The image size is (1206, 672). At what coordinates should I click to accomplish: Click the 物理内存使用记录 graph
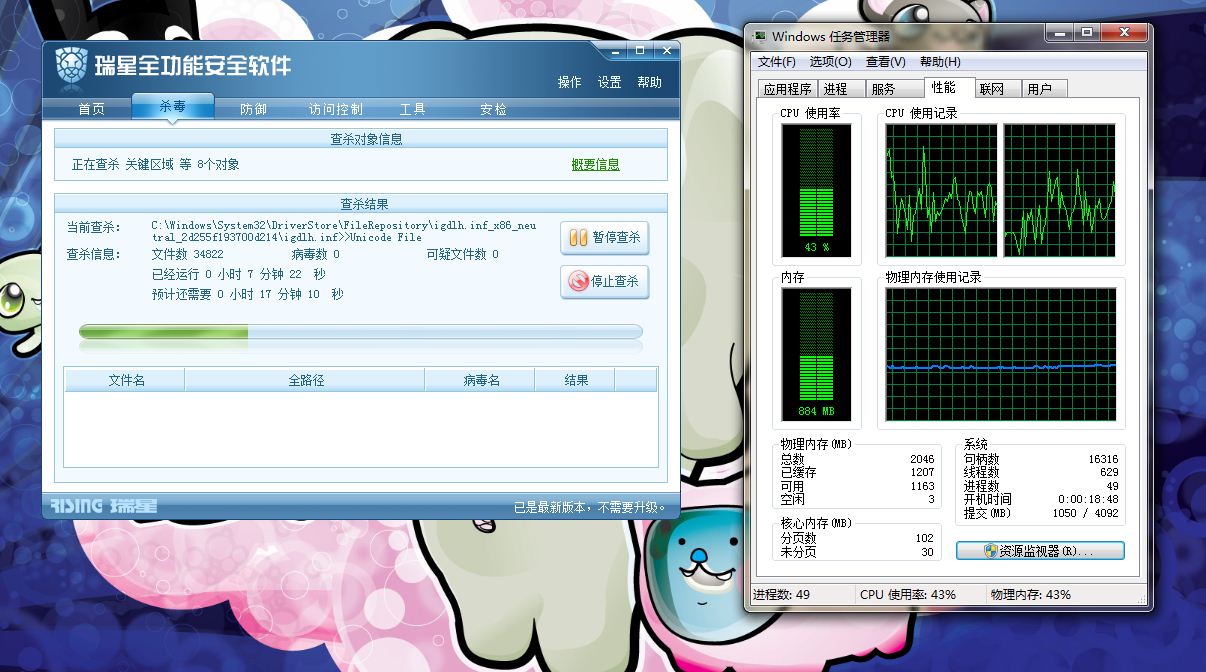click(1001, 355)
